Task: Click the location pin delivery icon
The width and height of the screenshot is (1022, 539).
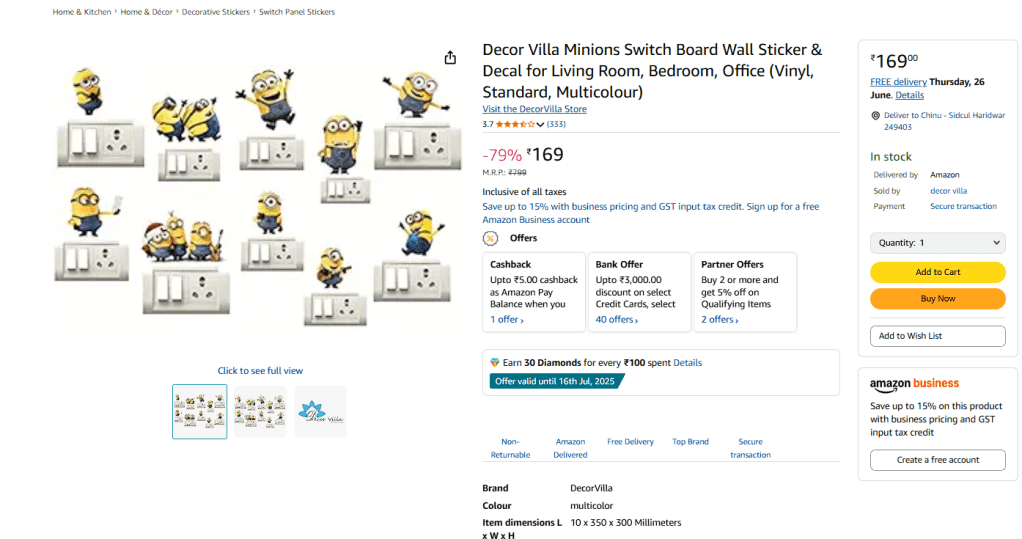Action: coord(876,116)
